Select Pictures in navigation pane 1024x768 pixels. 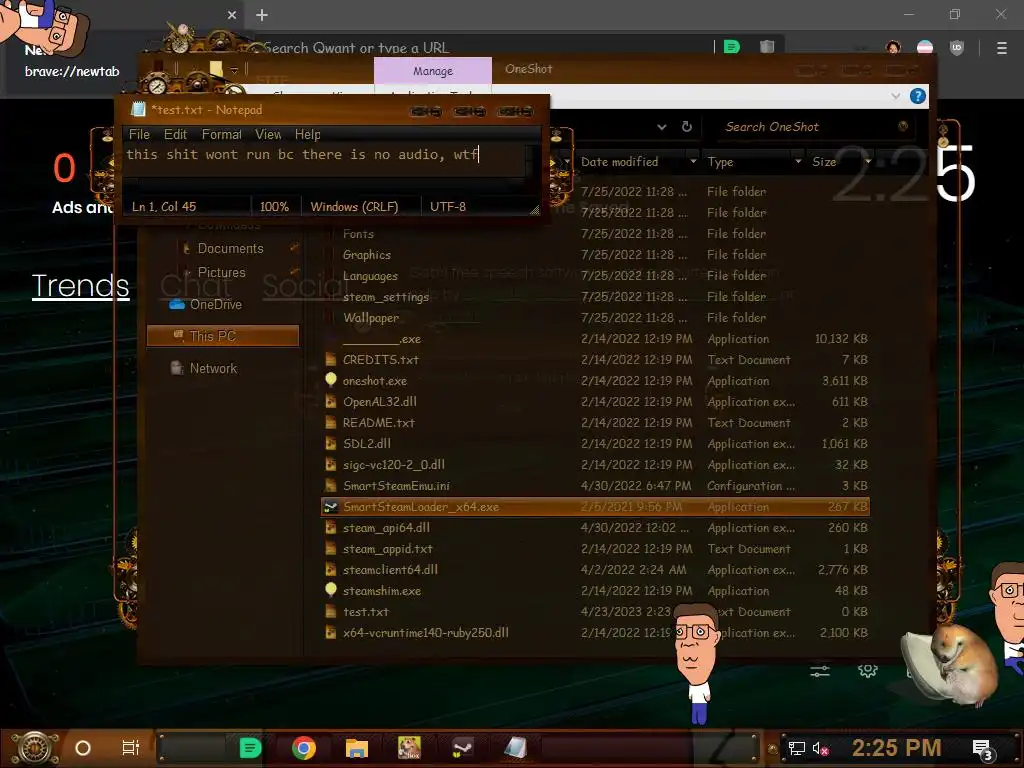point(221,272)
